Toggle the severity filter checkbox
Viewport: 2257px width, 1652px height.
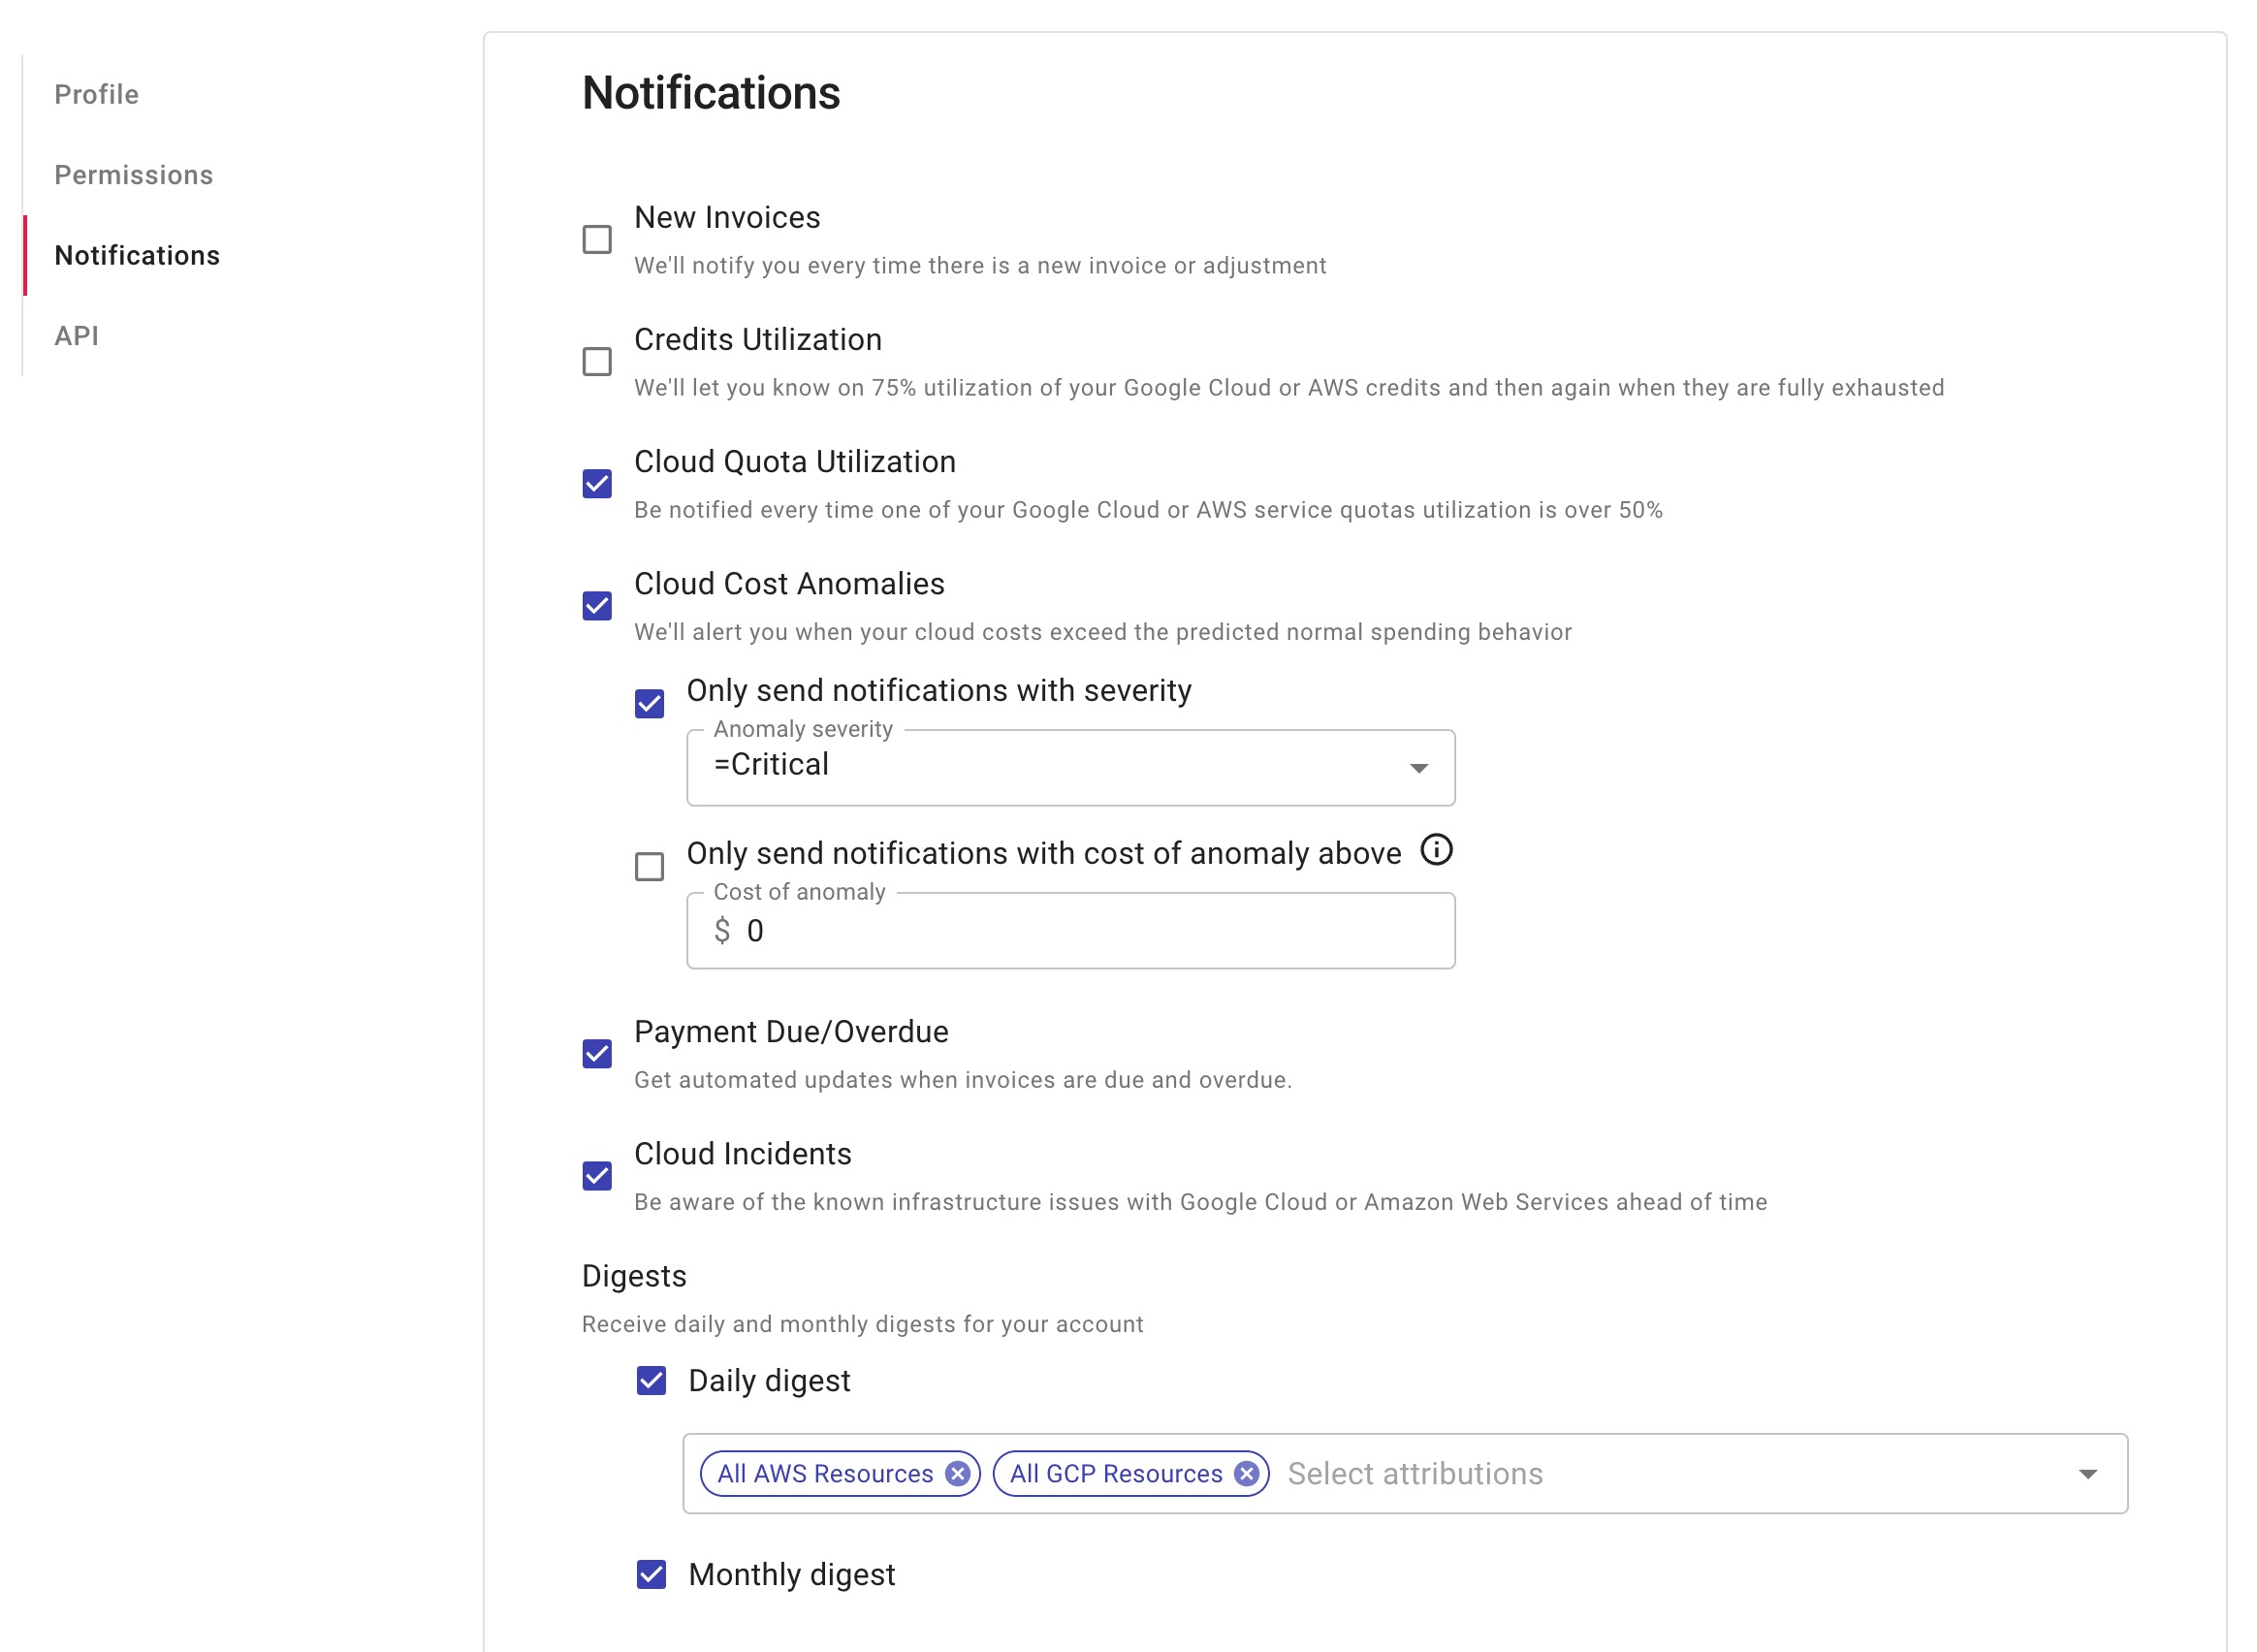pos(649,704)
